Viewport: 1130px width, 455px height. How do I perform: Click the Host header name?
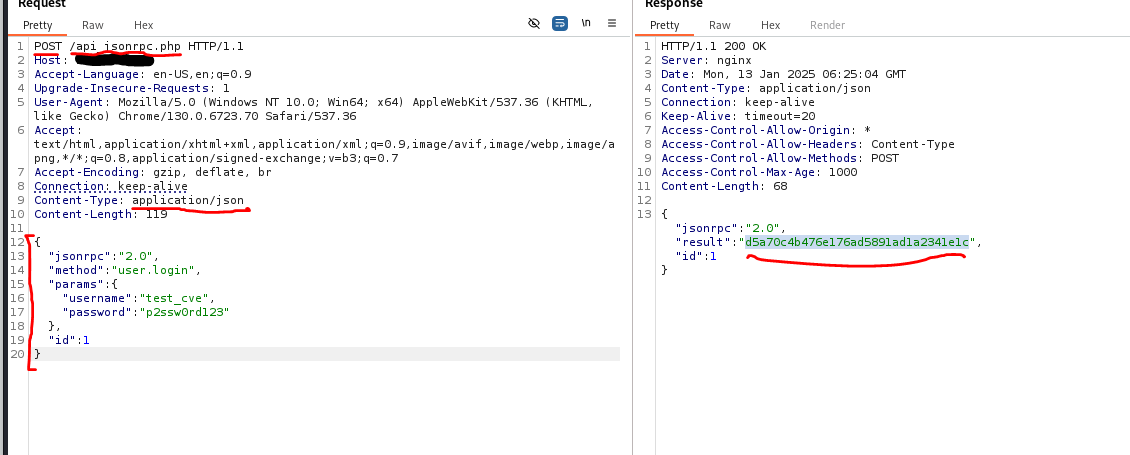click(x=50, y=61)
